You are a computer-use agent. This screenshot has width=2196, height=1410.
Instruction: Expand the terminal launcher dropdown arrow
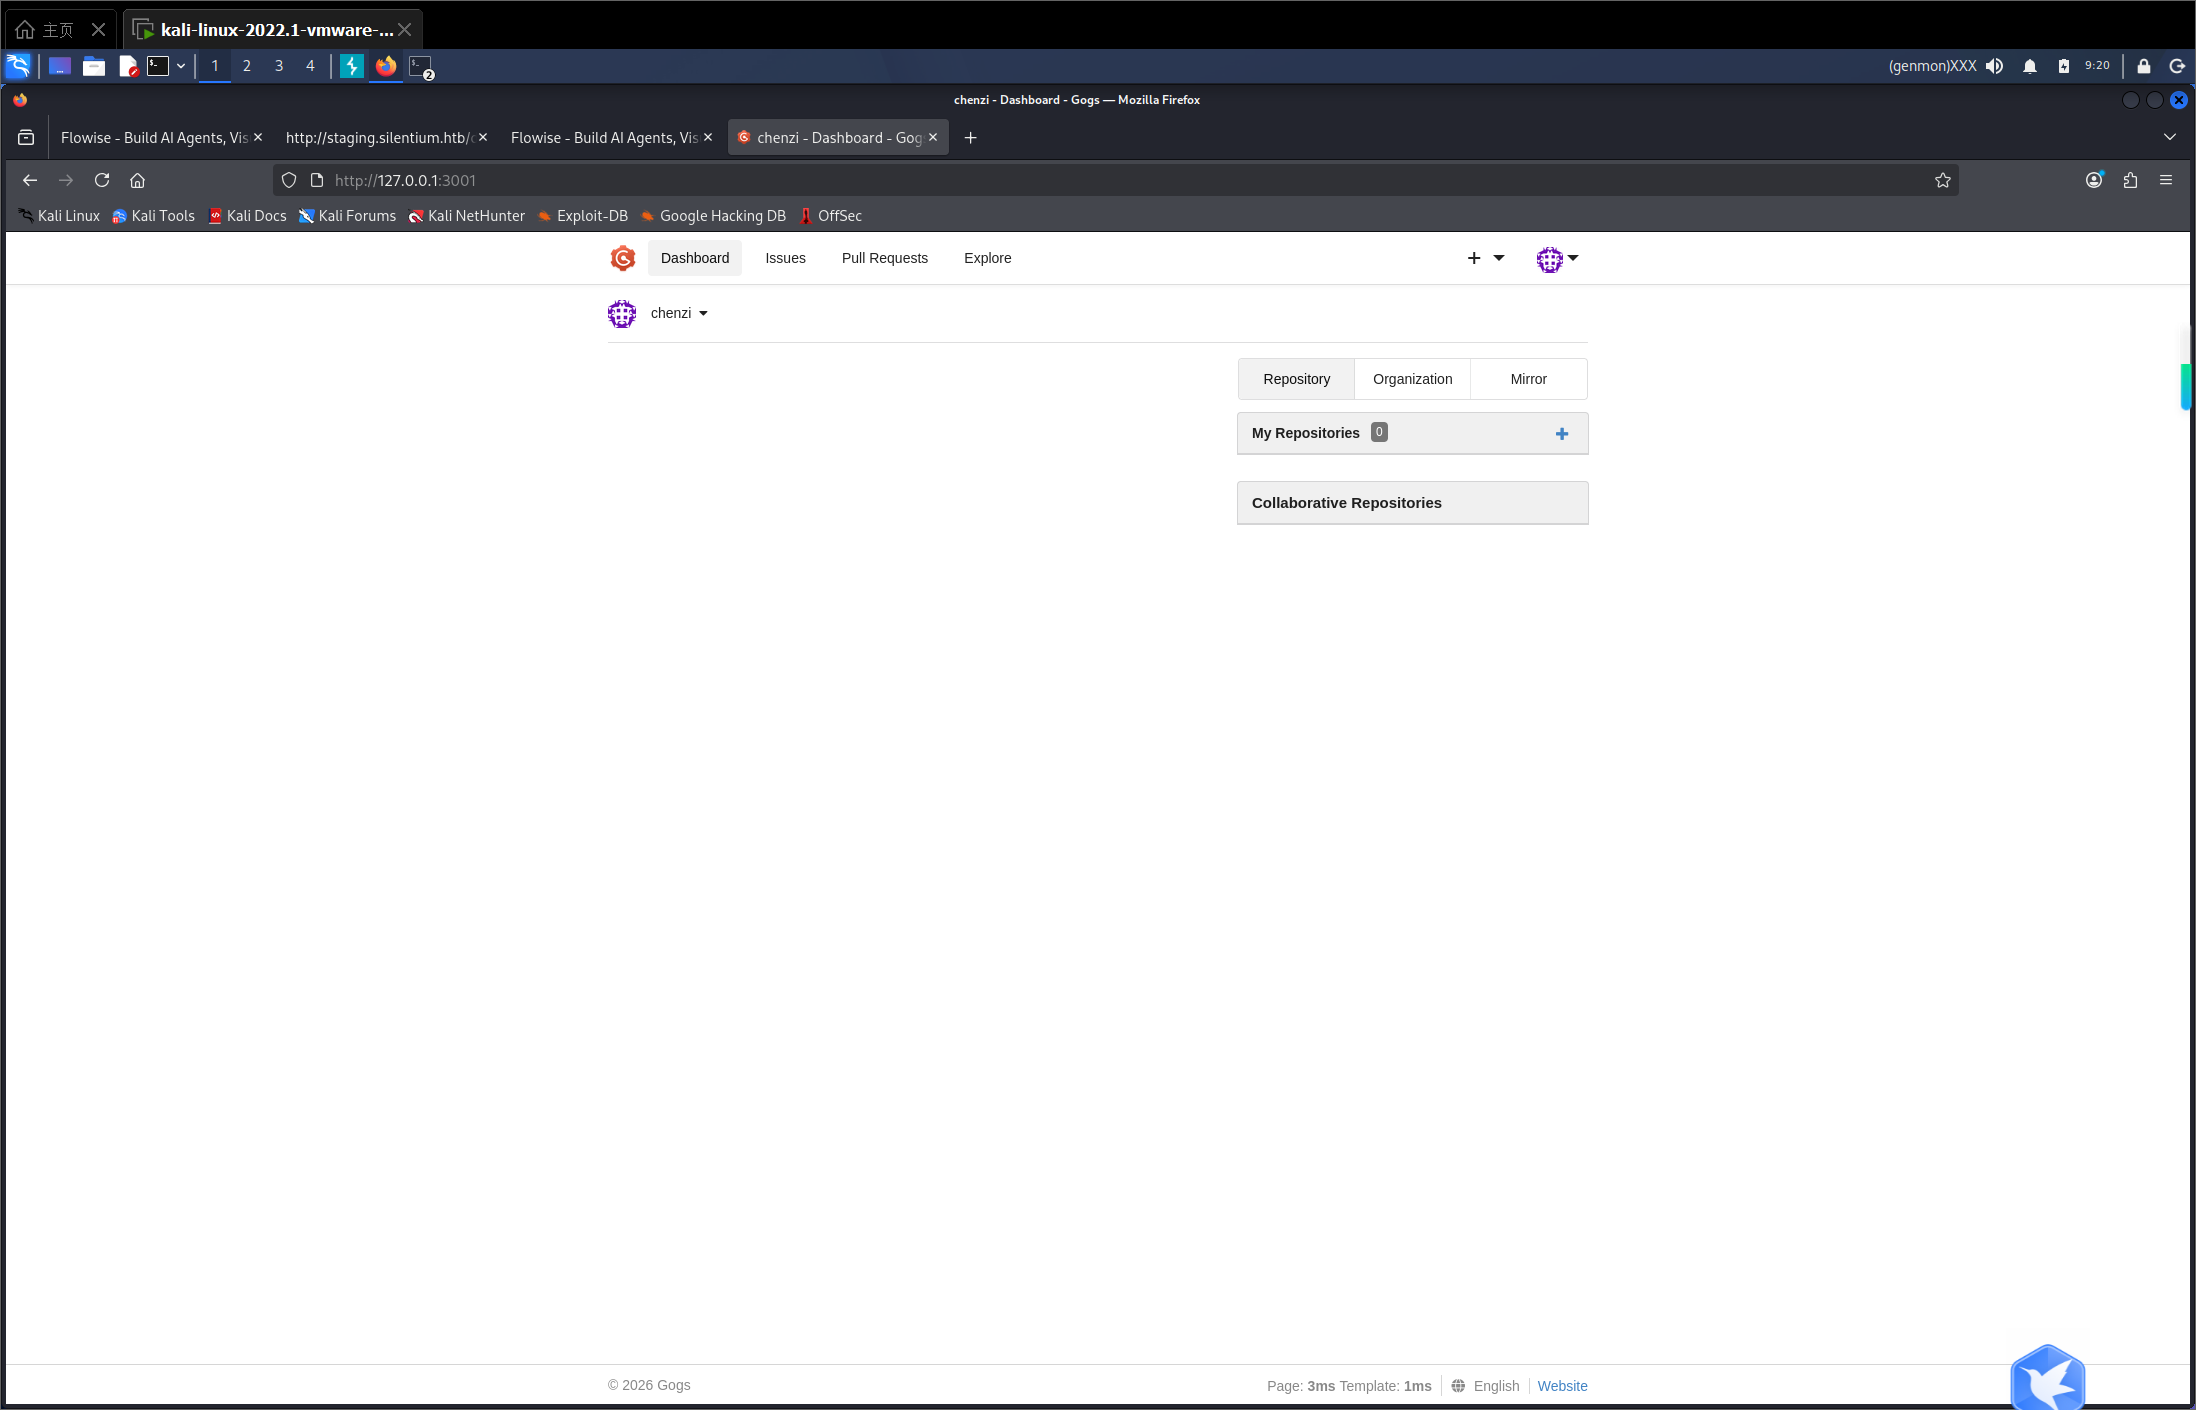click(x=181, y=66)
